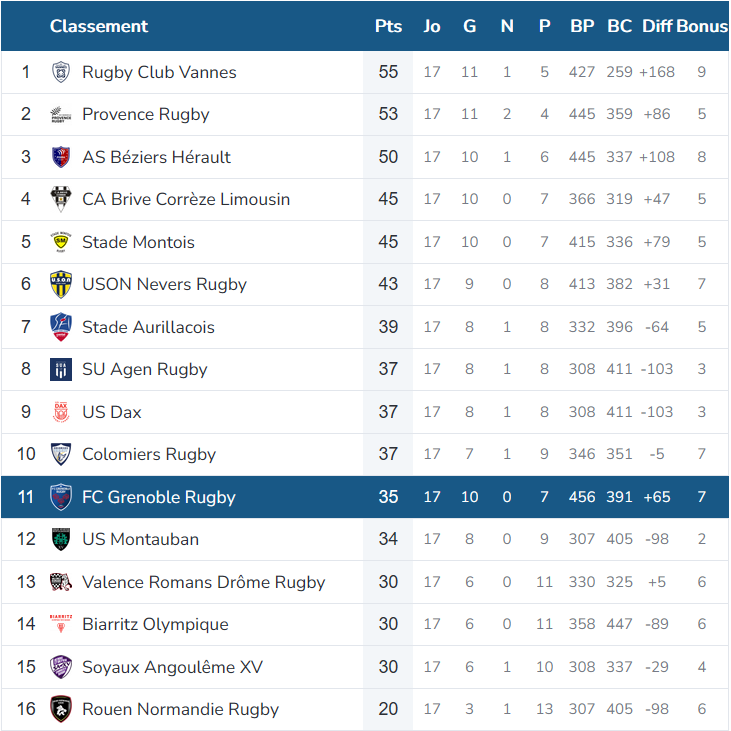Click the Stade Montois yellow logo
The image size is (731, 731).
[x=61, y=242]
